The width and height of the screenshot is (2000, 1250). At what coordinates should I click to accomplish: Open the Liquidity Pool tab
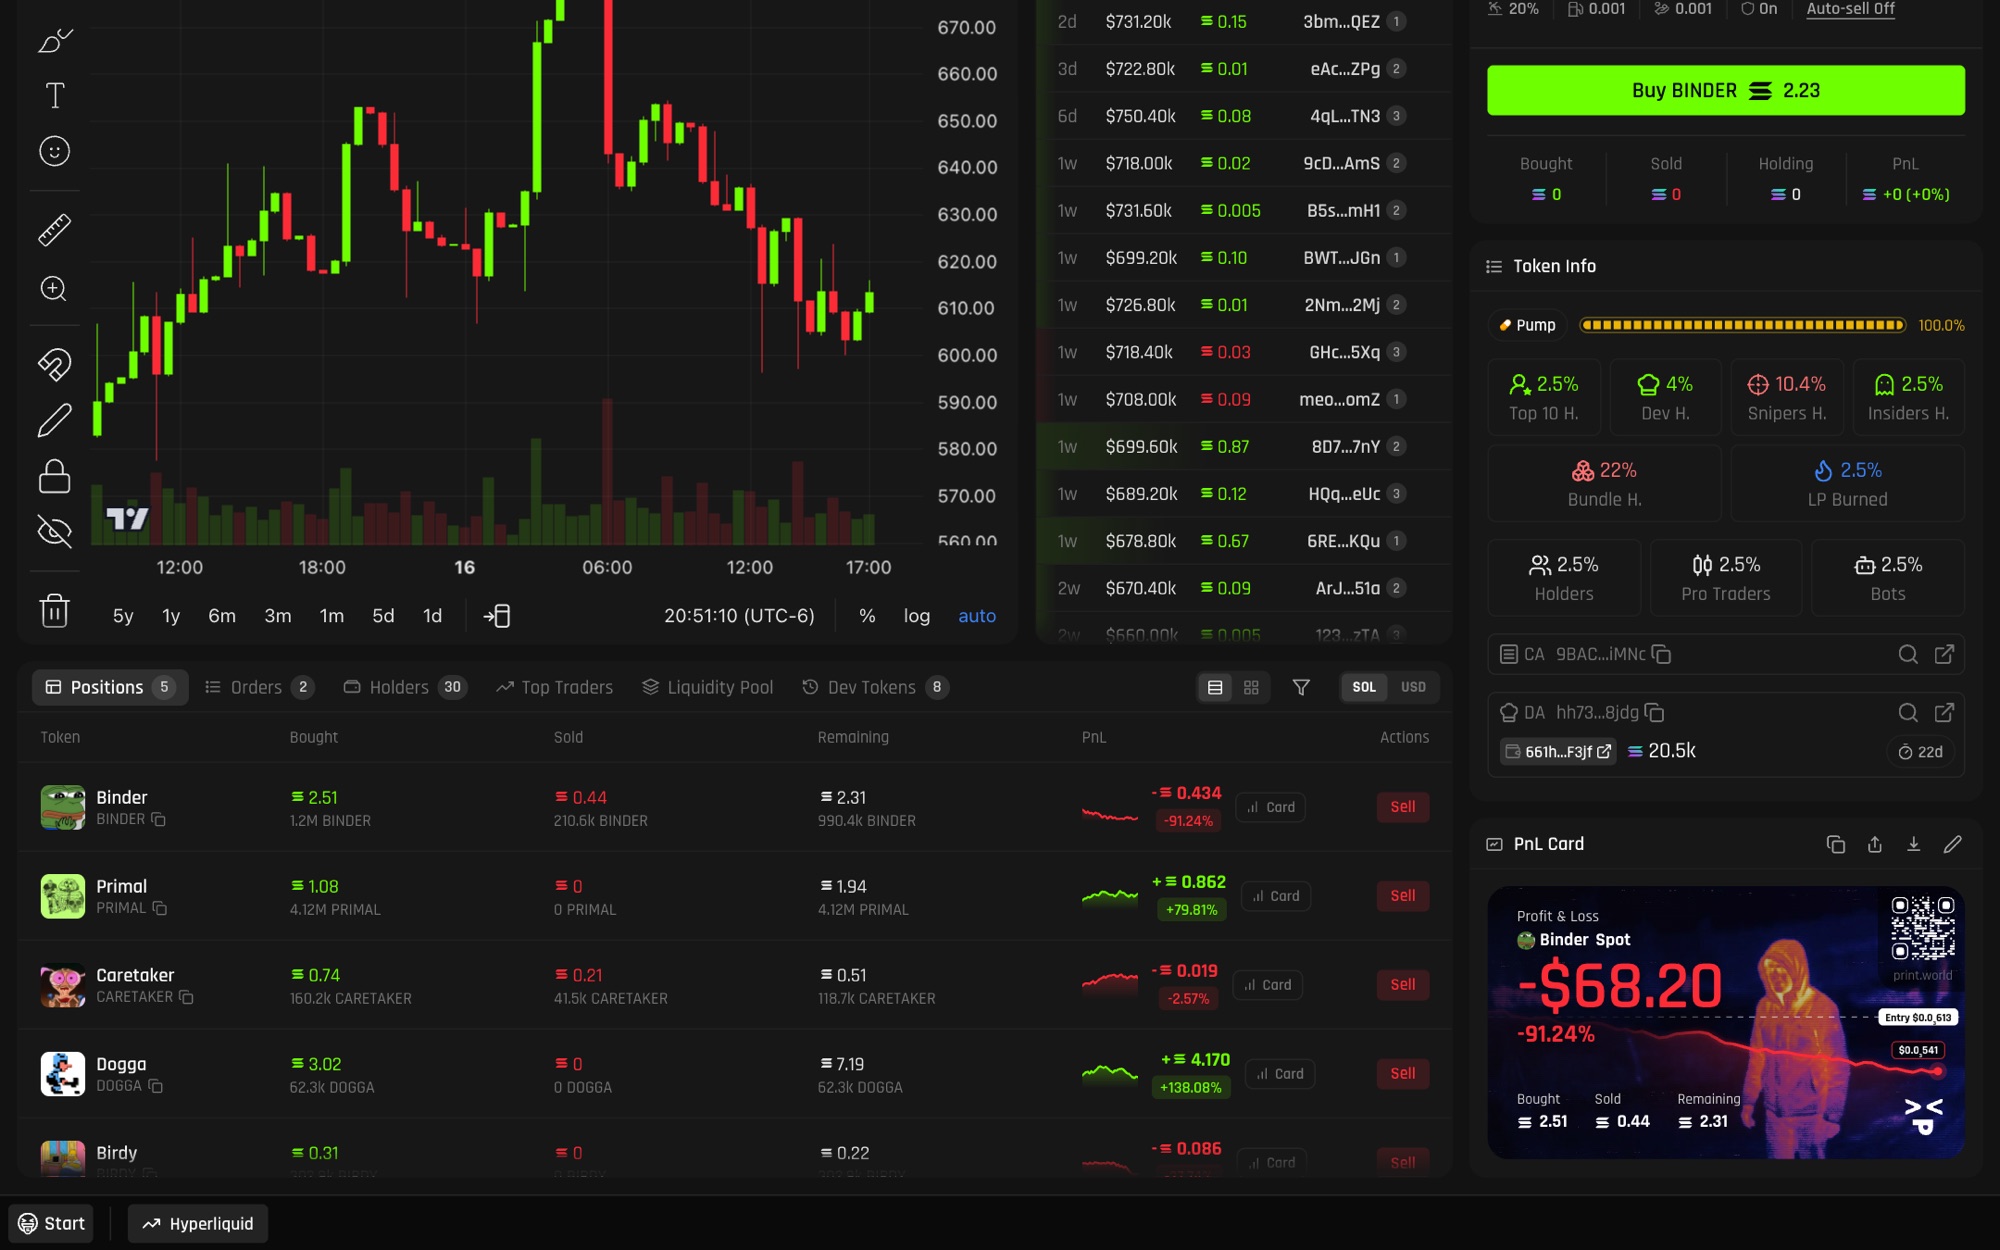click(x=708, y=687)
